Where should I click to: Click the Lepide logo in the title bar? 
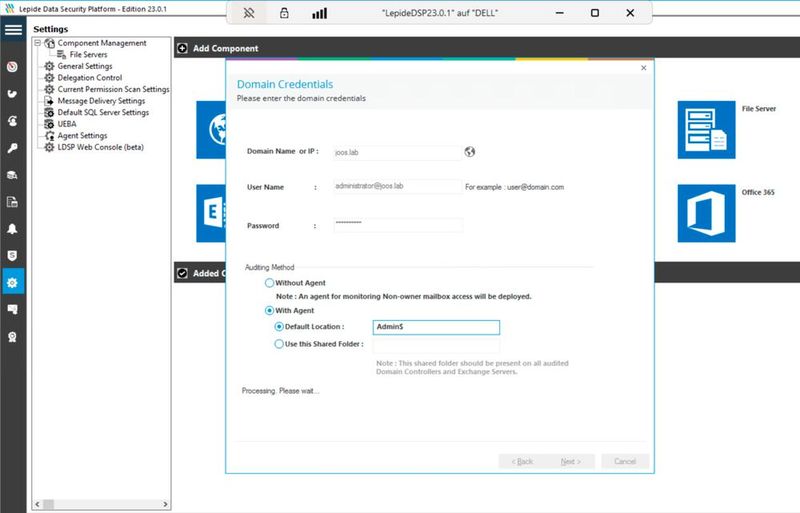click(x=10, y=9)
